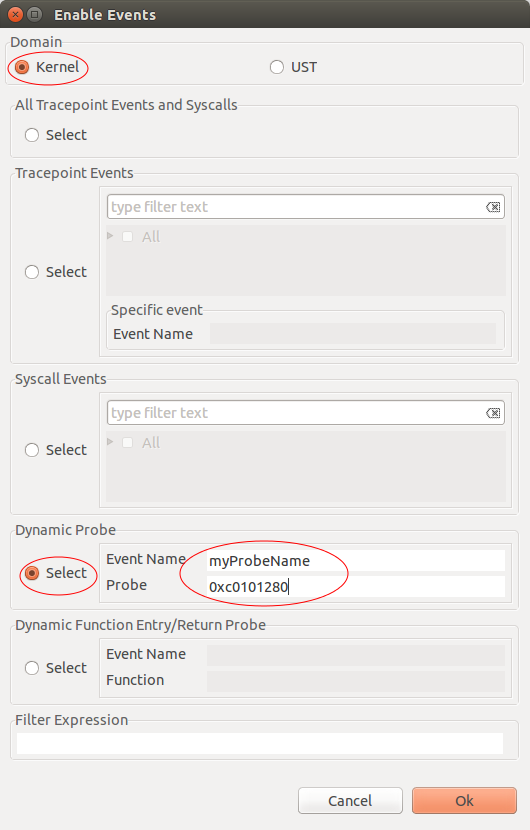The image size is (530, 830).
Task: Enable the Dynamic Probe Select radio button
Action: [32, 573]
